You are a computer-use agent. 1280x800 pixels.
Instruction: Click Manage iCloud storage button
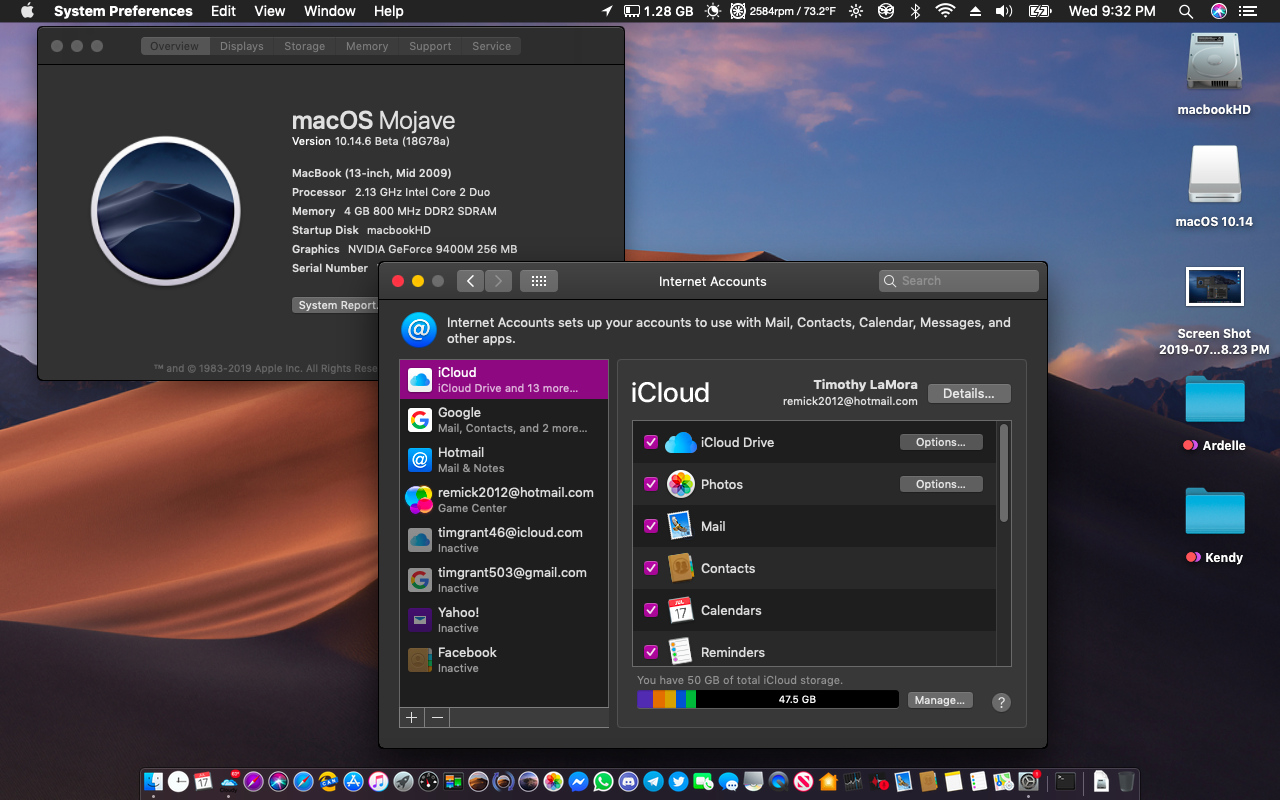[939, 700]
